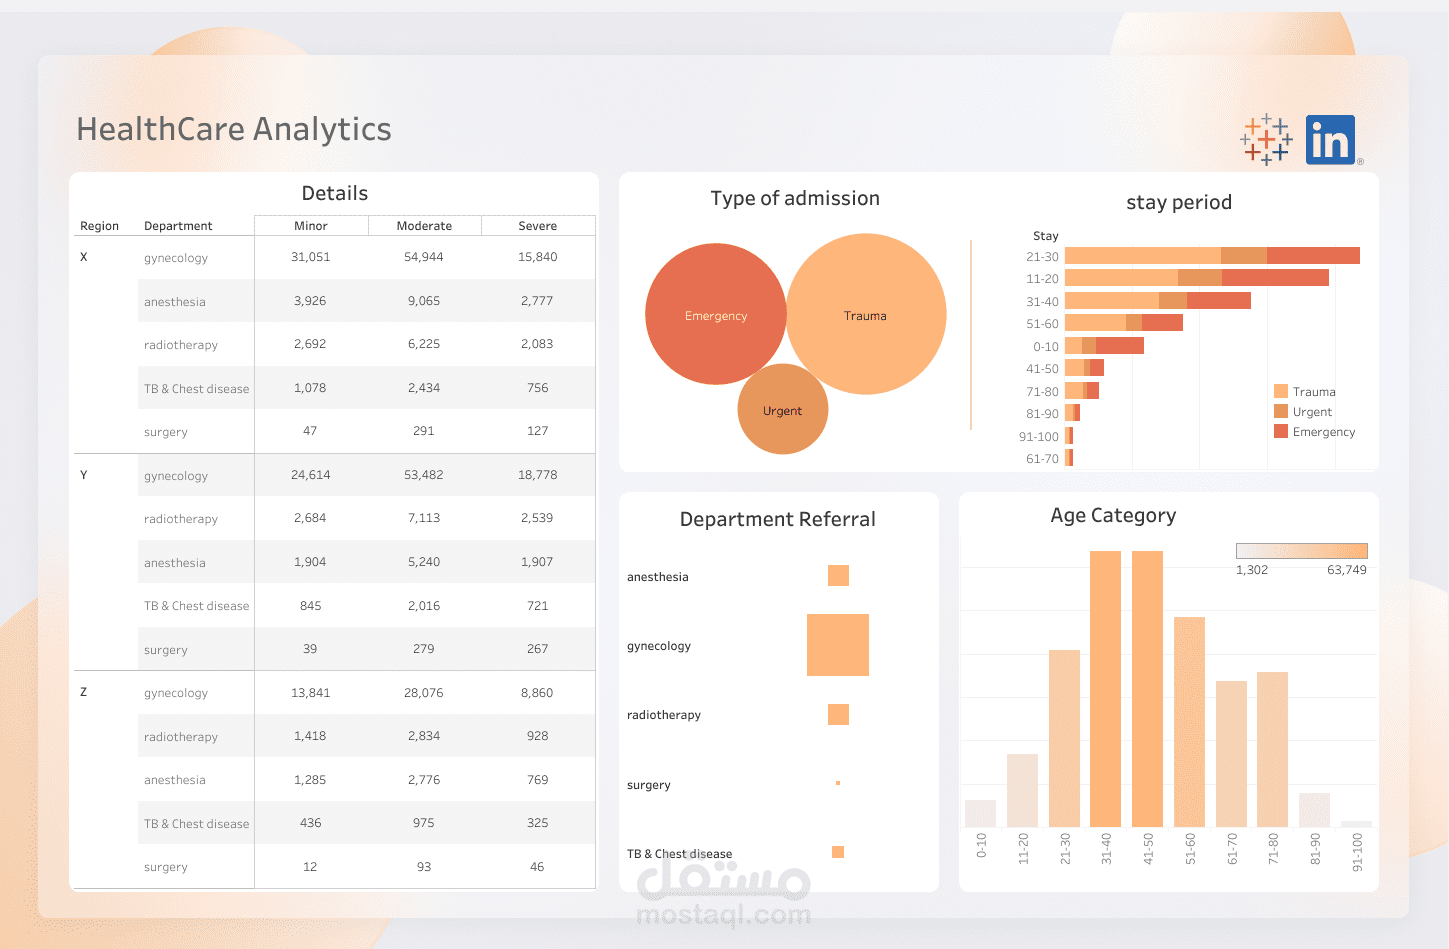Viewport: 1449px width, 949px height.
Task: Click the value 2,016 cell
Action: (x=424, y=606)
